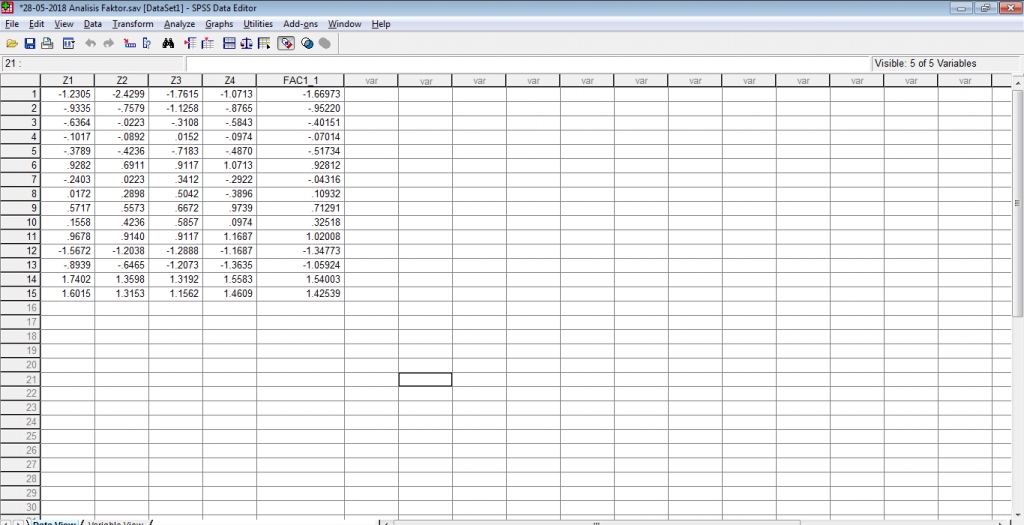
Task: Open the Graphs menu
Action: coord(219,23)
